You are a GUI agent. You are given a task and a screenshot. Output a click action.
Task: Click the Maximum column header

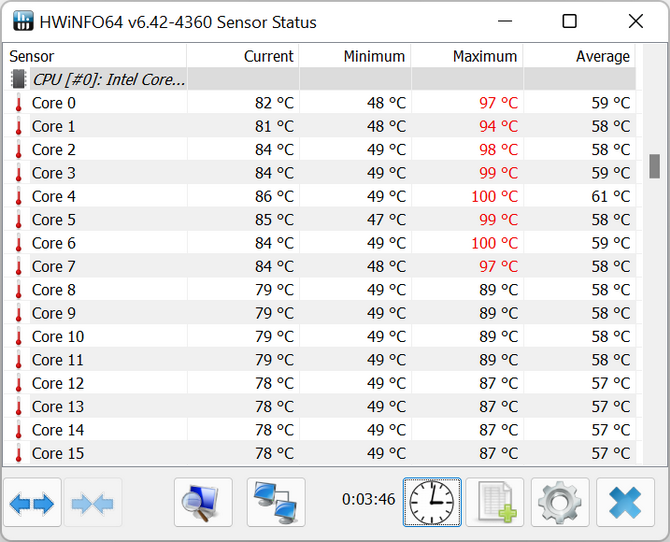[467, 56]
